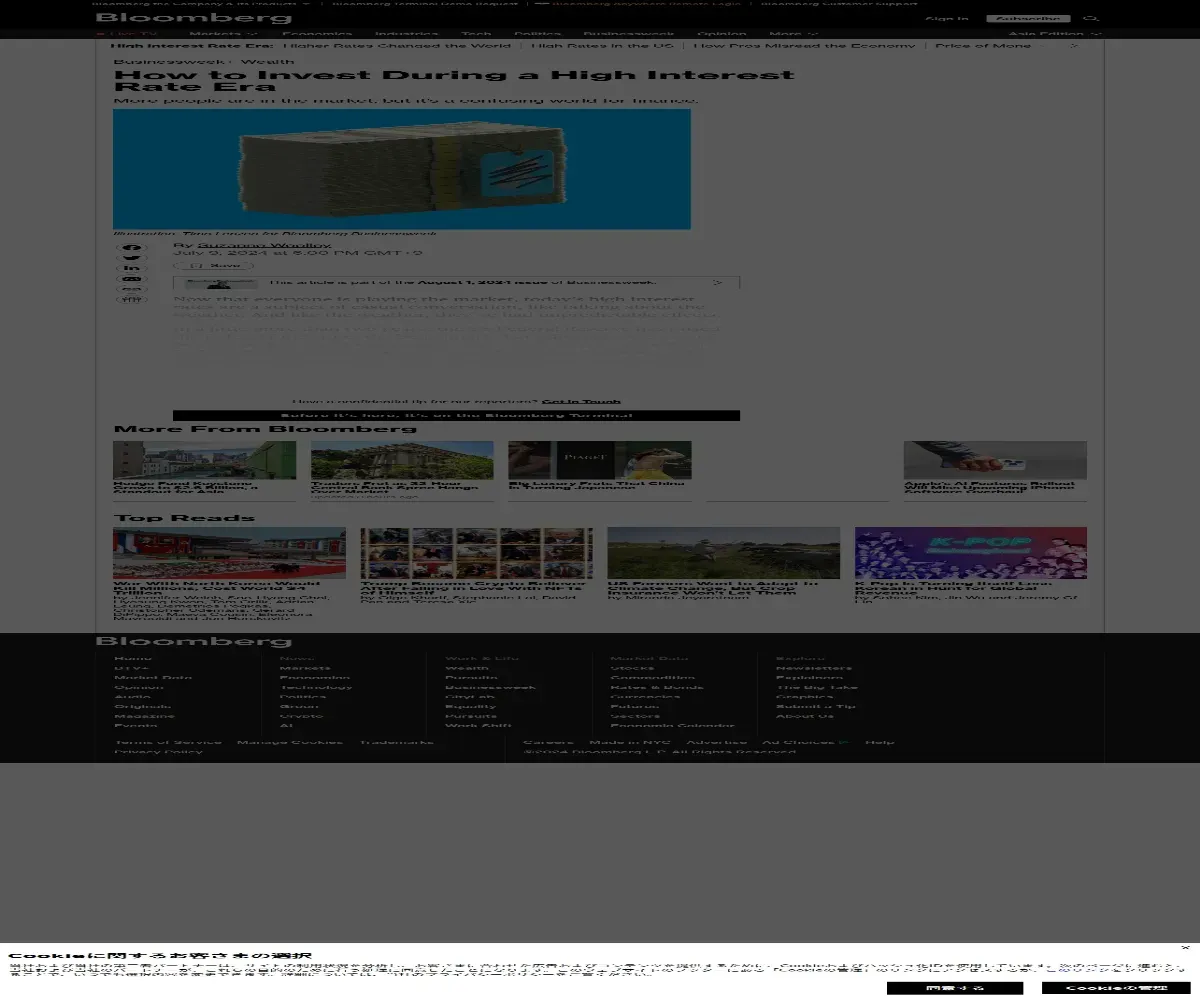Open the Politics nav tab
The width and height of the screenshot is (1200, 1000).
[537, 34]
